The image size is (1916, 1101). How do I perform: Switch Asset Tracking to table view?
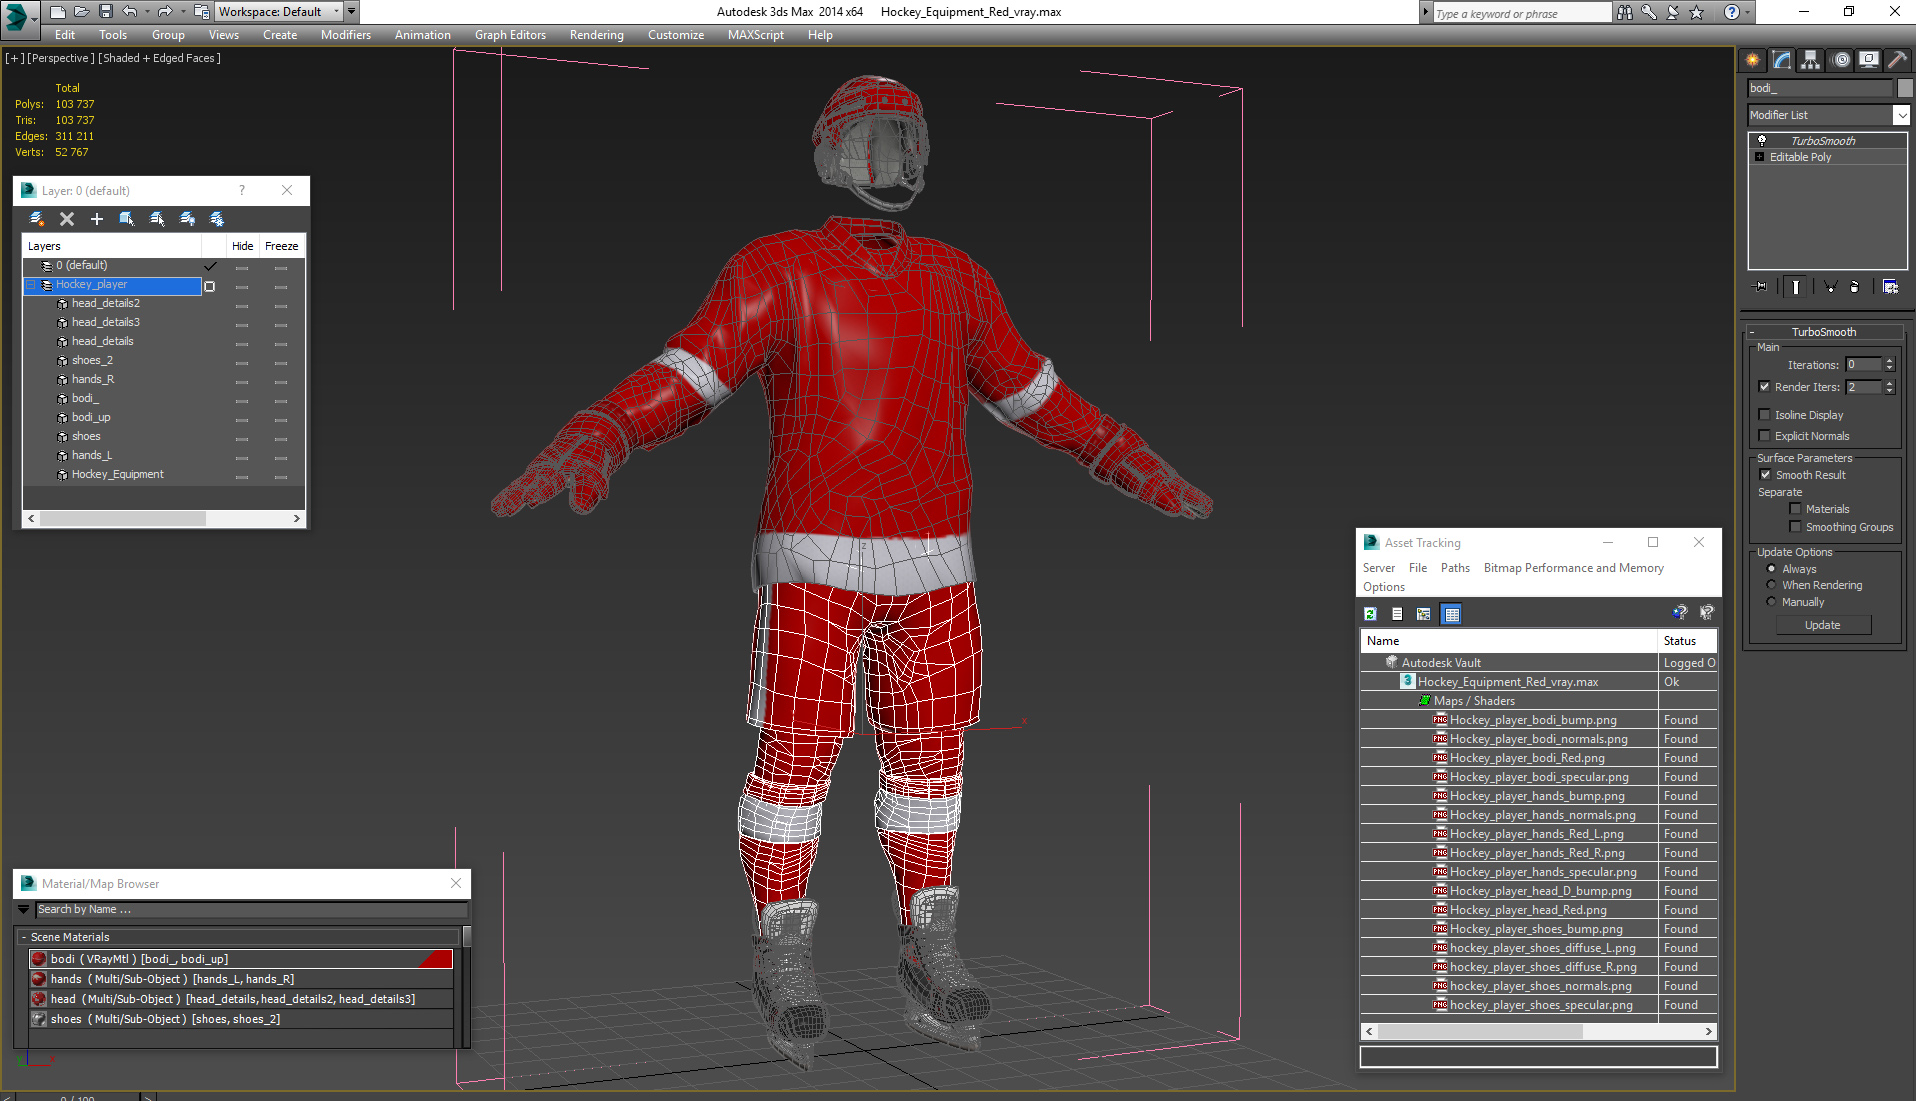(1452, 614)
